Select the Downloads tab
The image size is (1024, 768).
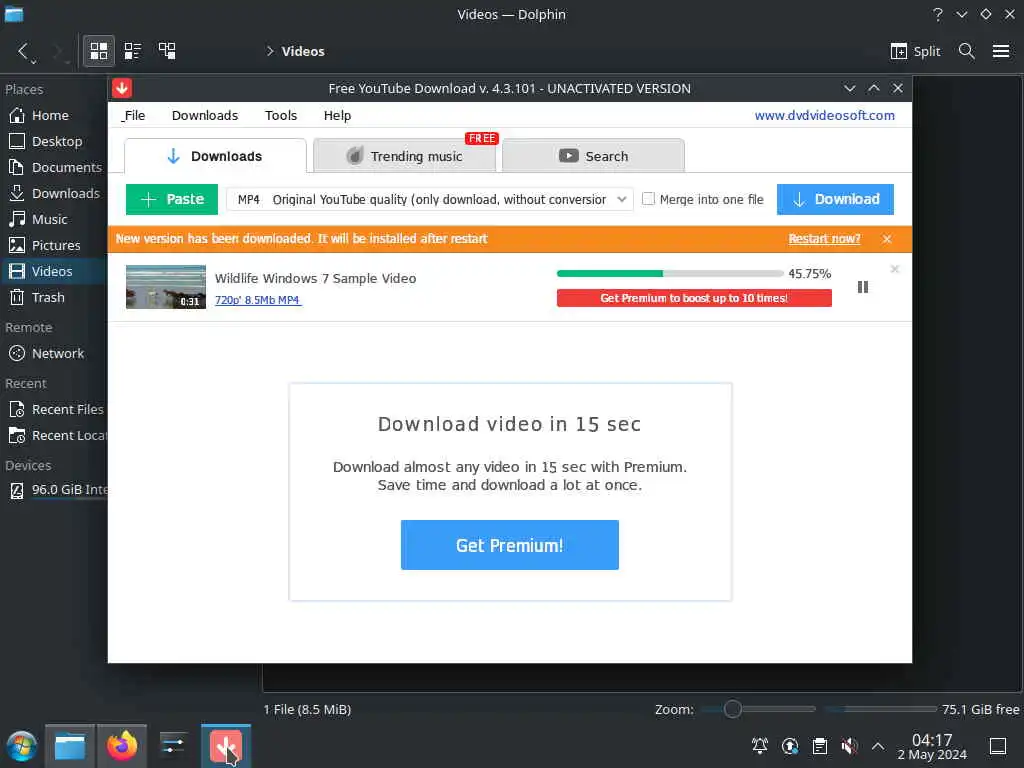point(215,156)
